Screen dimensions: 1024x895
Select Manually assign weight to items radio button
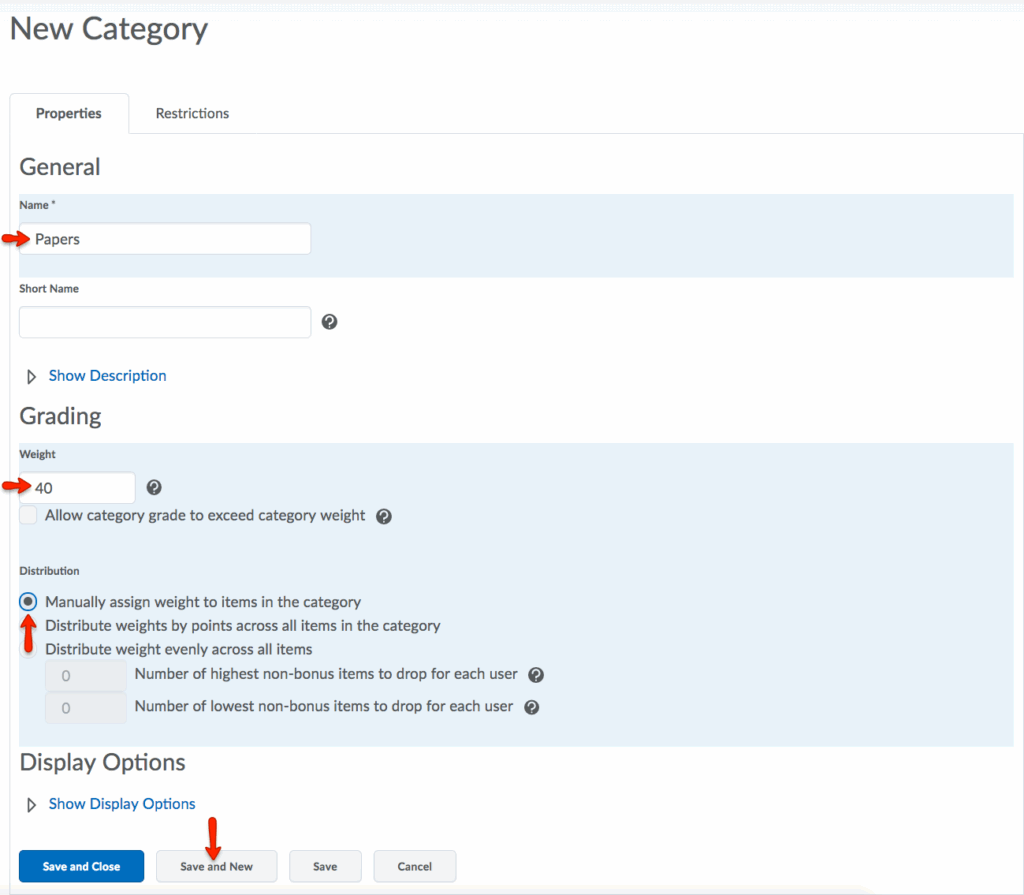[x=29, y=602]
